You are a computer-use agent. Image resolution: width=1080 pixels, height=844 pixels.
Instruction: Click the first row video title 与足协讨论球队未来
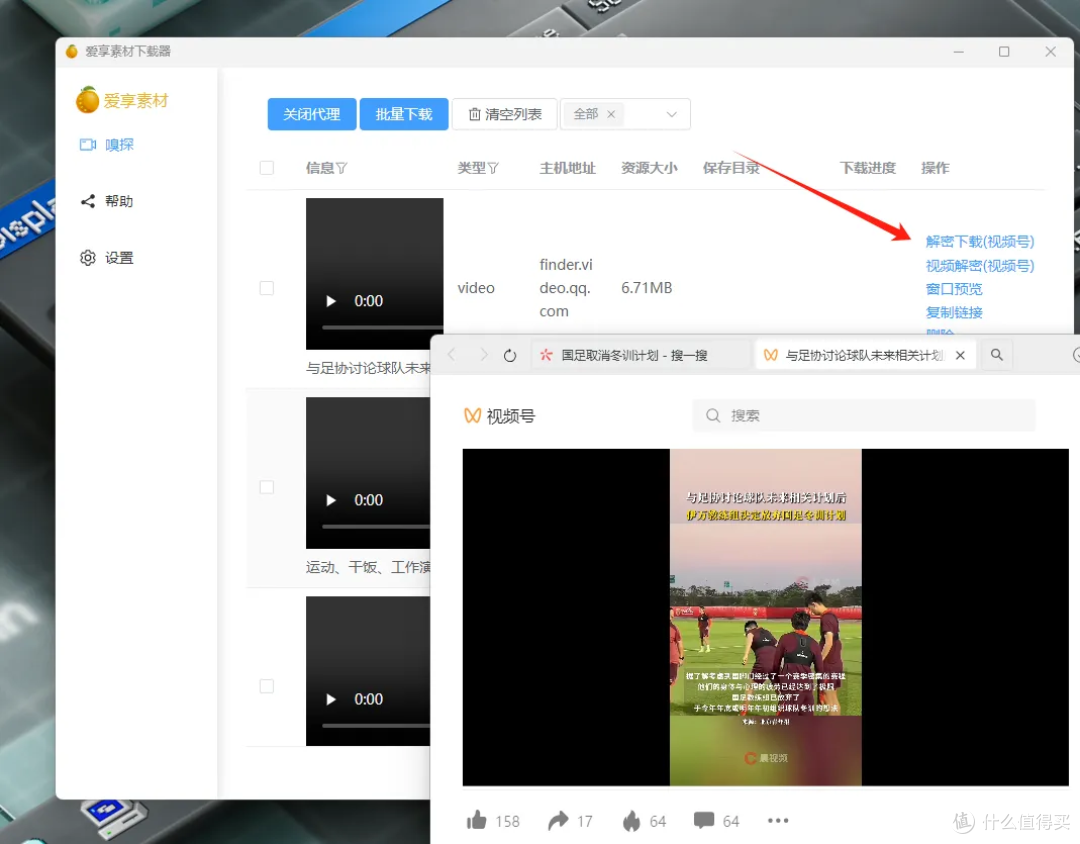click(x=368, y=369)
